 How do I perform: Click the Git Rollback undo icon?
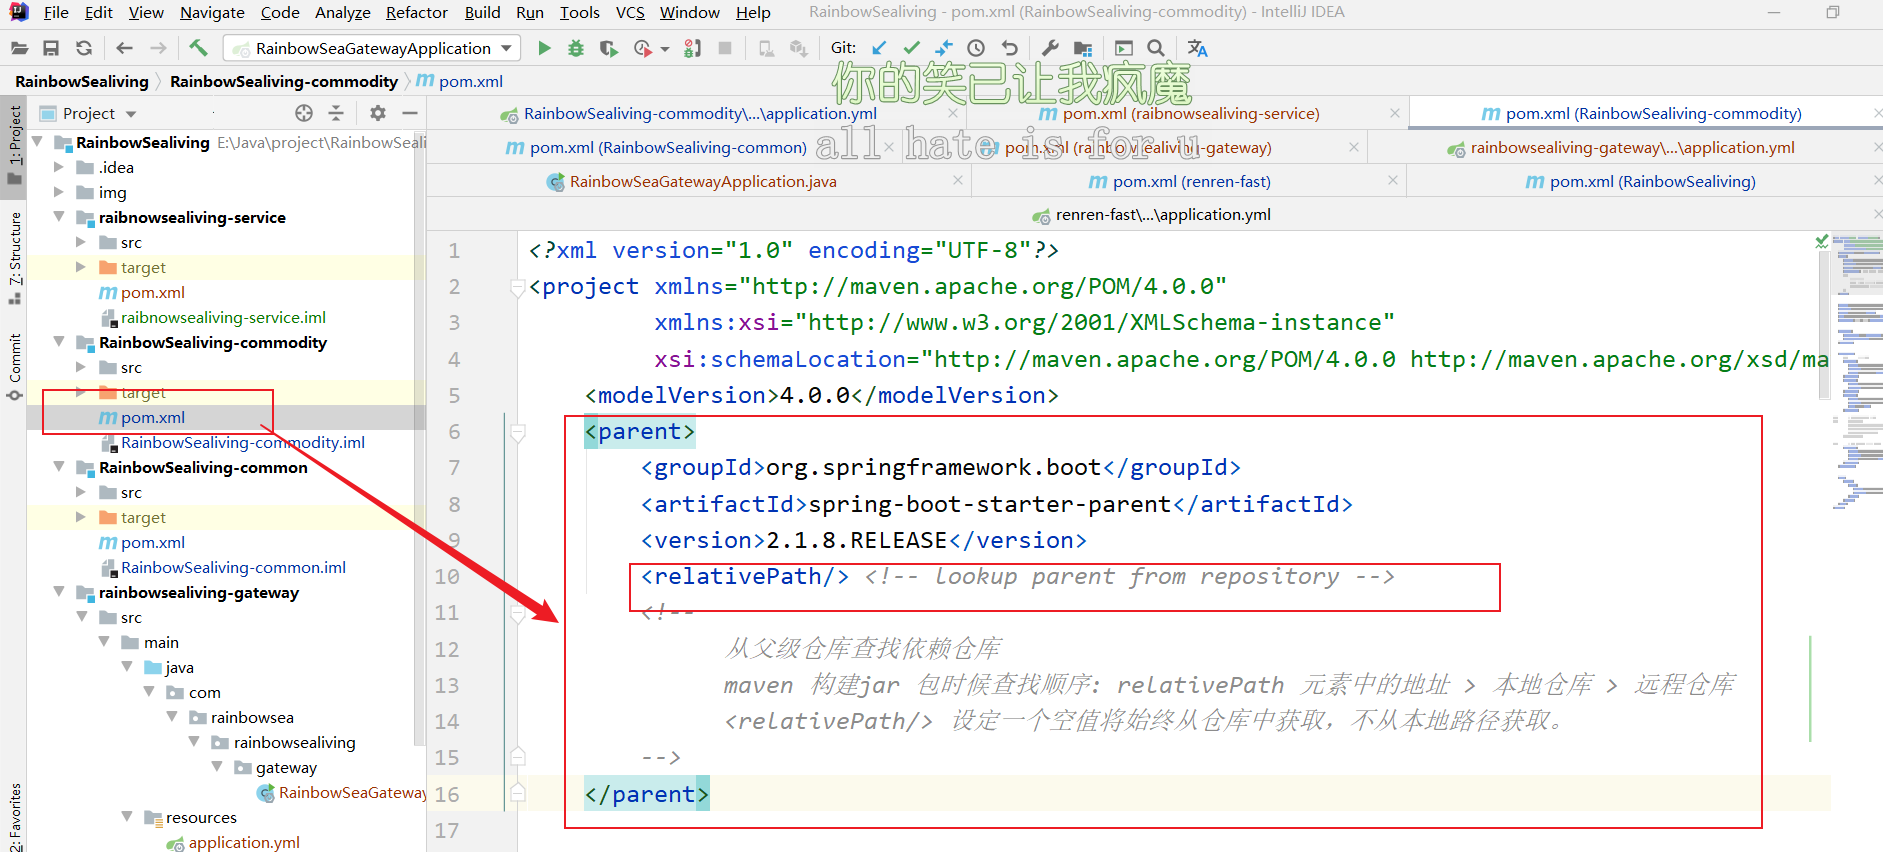click(x=1009, y=48)
